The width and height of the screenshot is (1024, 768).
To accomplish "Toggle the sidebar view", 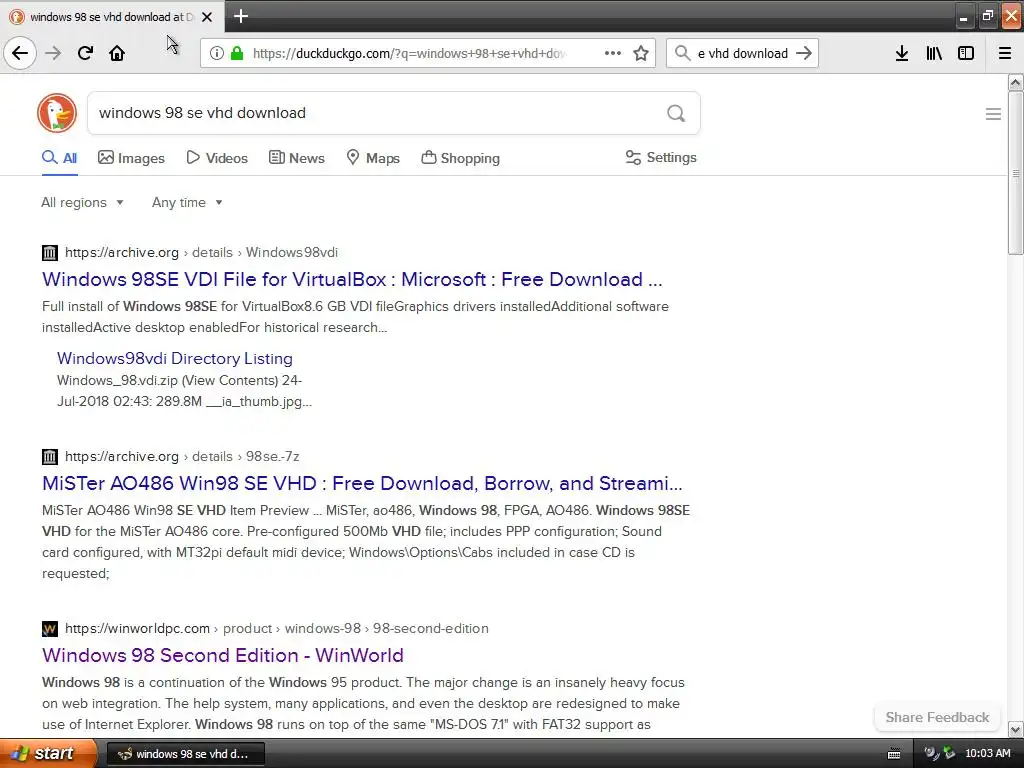I will point(966,53).
